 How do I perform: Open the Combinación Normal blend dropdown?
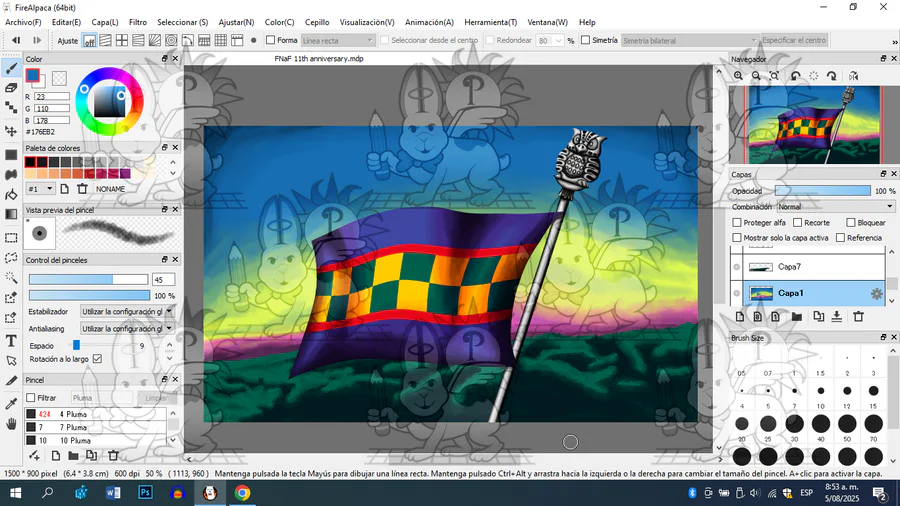(x=836, y=207)
